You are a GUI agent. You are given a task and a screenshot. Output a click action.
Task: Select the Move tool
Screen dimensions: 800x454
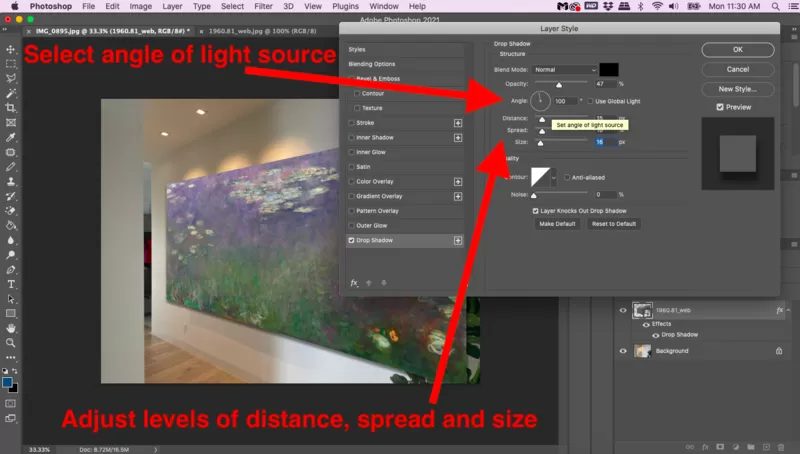(11, 49)
